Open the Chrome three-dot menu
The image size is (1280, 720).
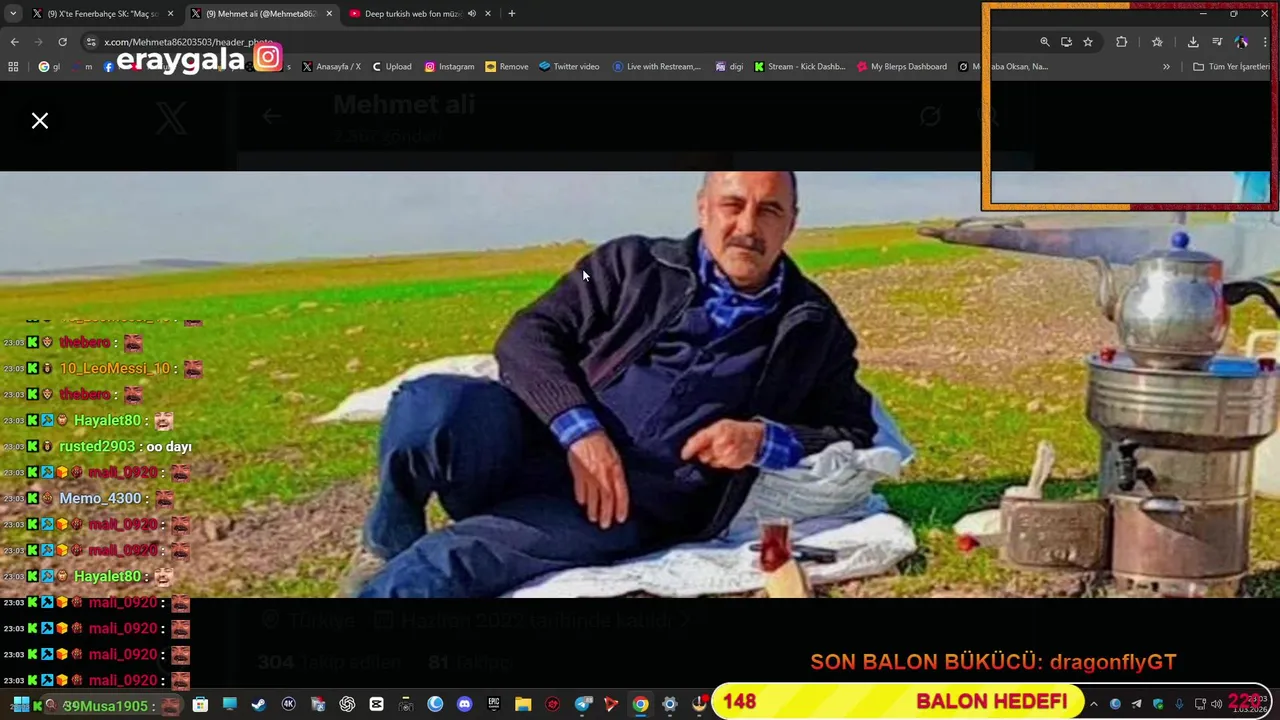1265,42
